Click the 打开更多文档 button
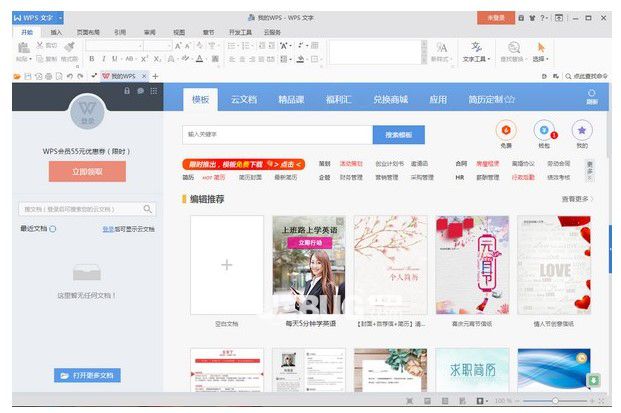The image size is (621, 413). [87, 375]
